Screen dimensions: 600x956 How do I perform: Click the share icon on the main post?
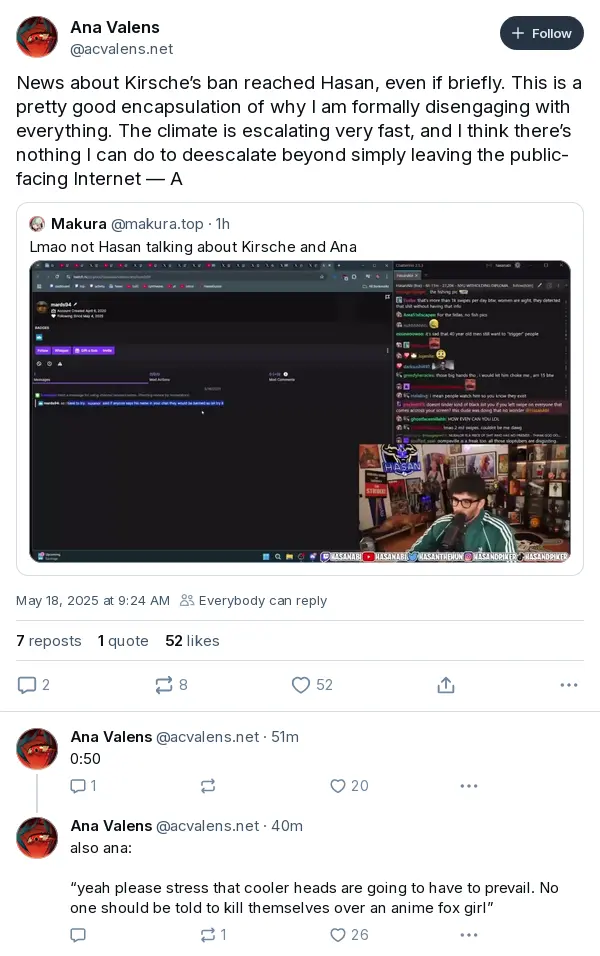pos(446,685)
